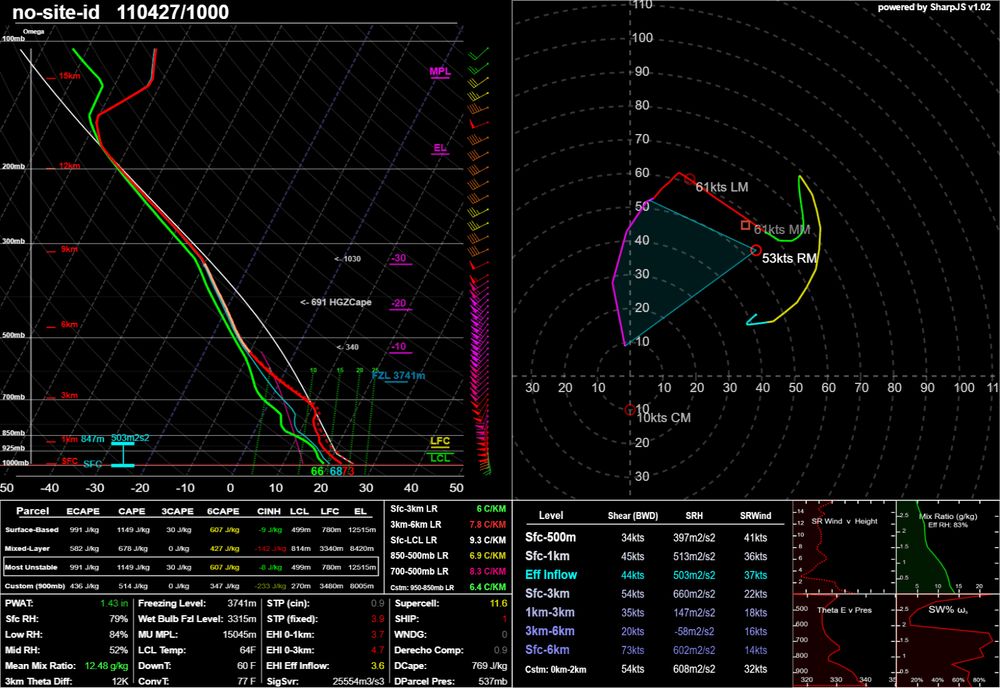Image resolution: width=1000 pixels, height=688 pixels.
Task: Click the "10kts CM" label on the hodograph
Action: click(x=663, y=418)
